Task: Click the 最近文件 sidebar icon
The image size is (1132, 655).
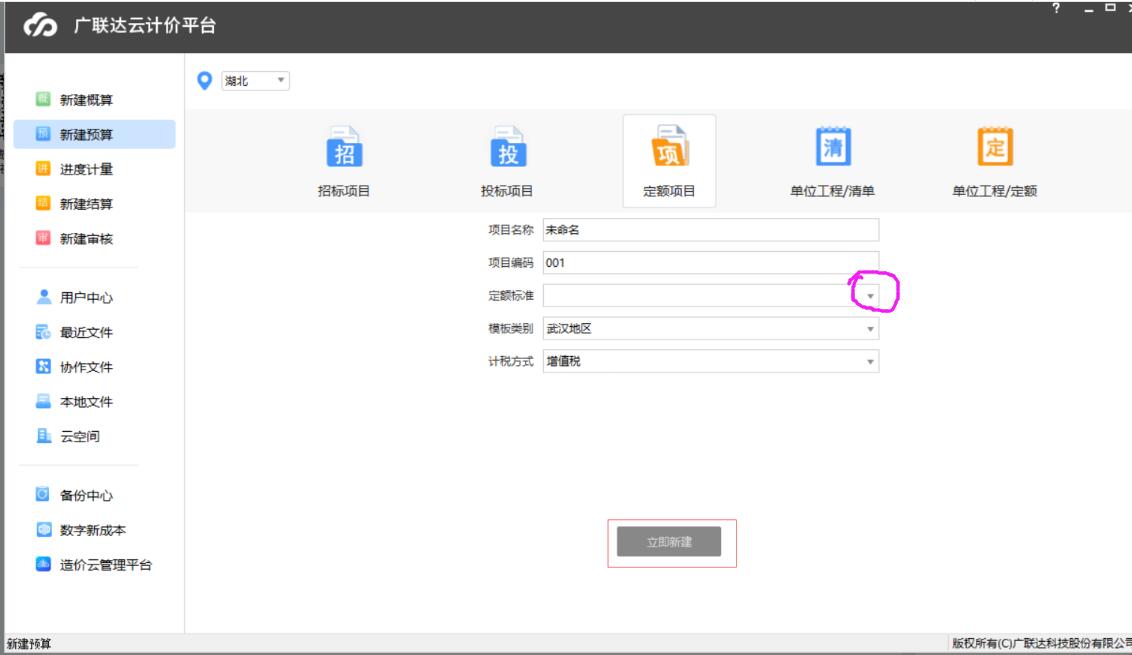Action: 43,331
